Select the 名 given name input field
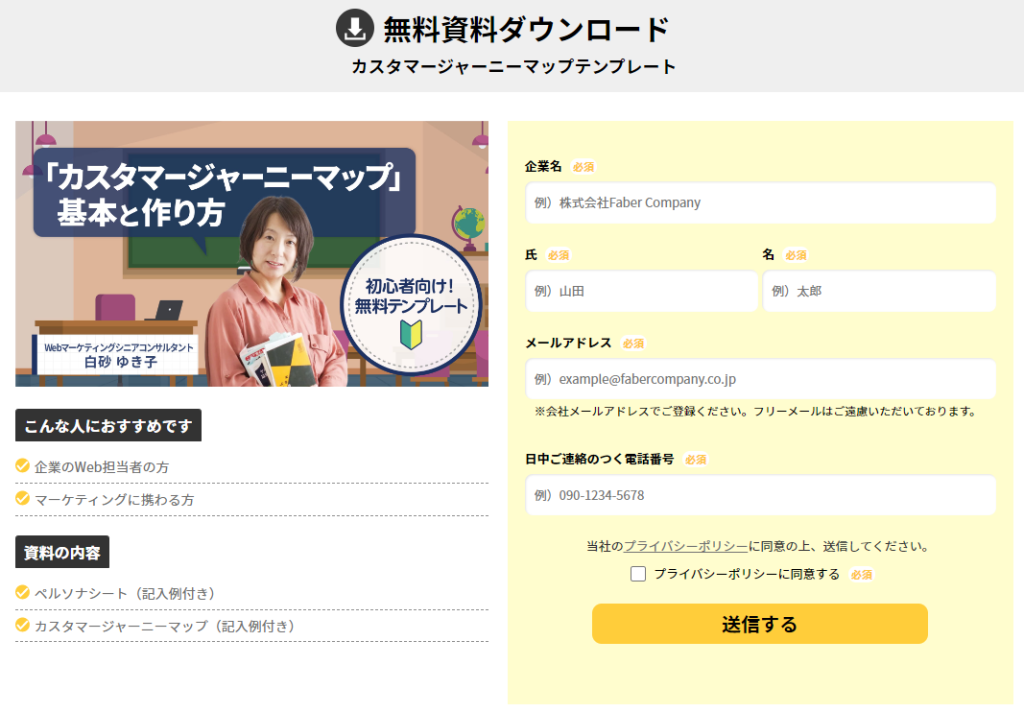Image resolution: width=1024 pixels, height=712 pixels. coord(879,292)
